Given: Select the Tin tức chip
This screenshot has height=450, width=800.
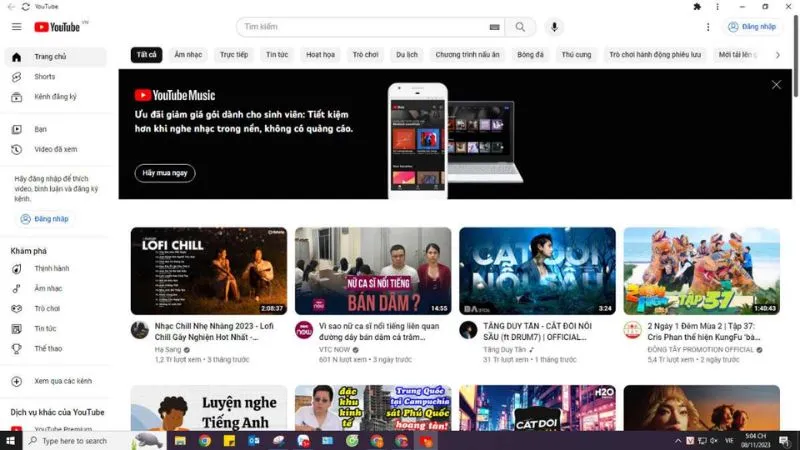Looking at the screenshot, I should pos(277,55).
